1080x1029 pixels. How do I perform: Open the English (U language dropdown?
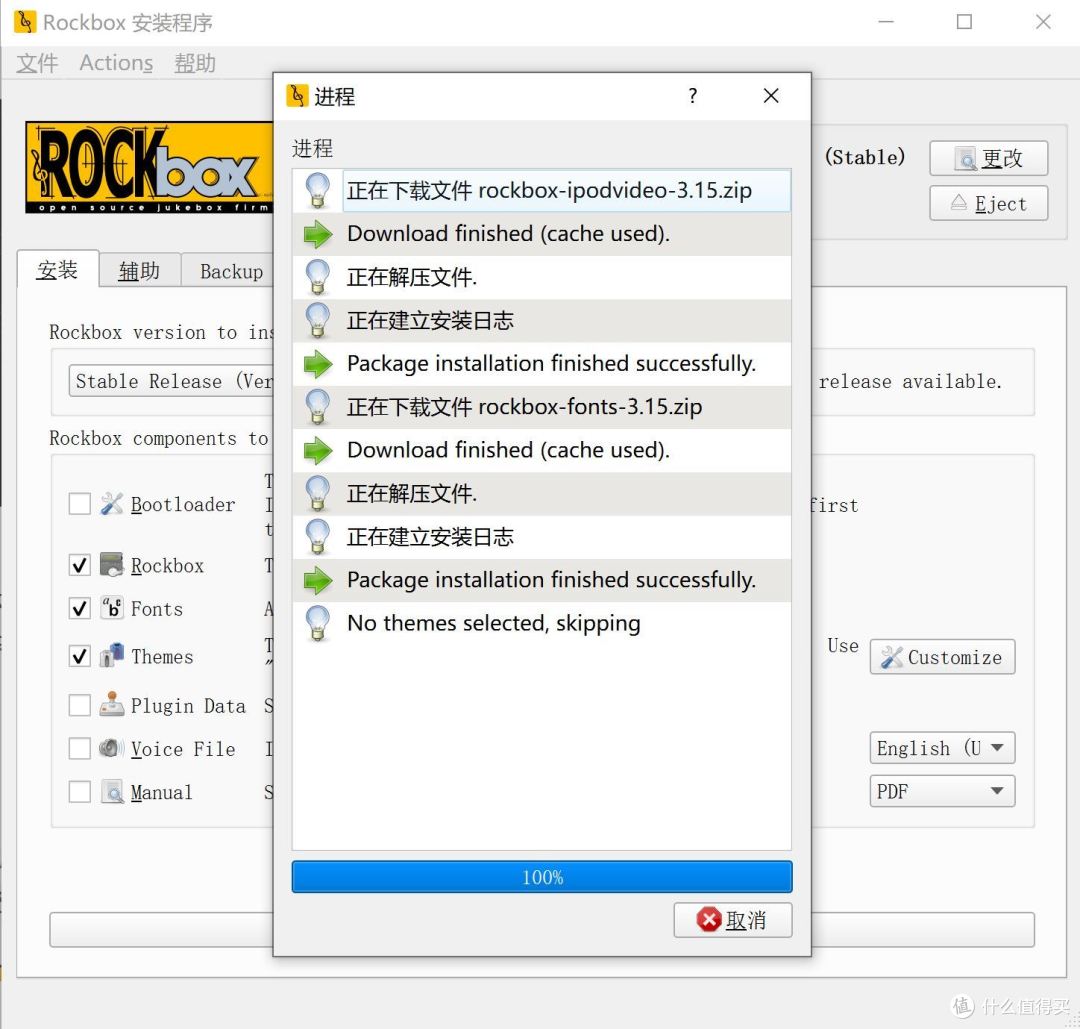point(941,748)
